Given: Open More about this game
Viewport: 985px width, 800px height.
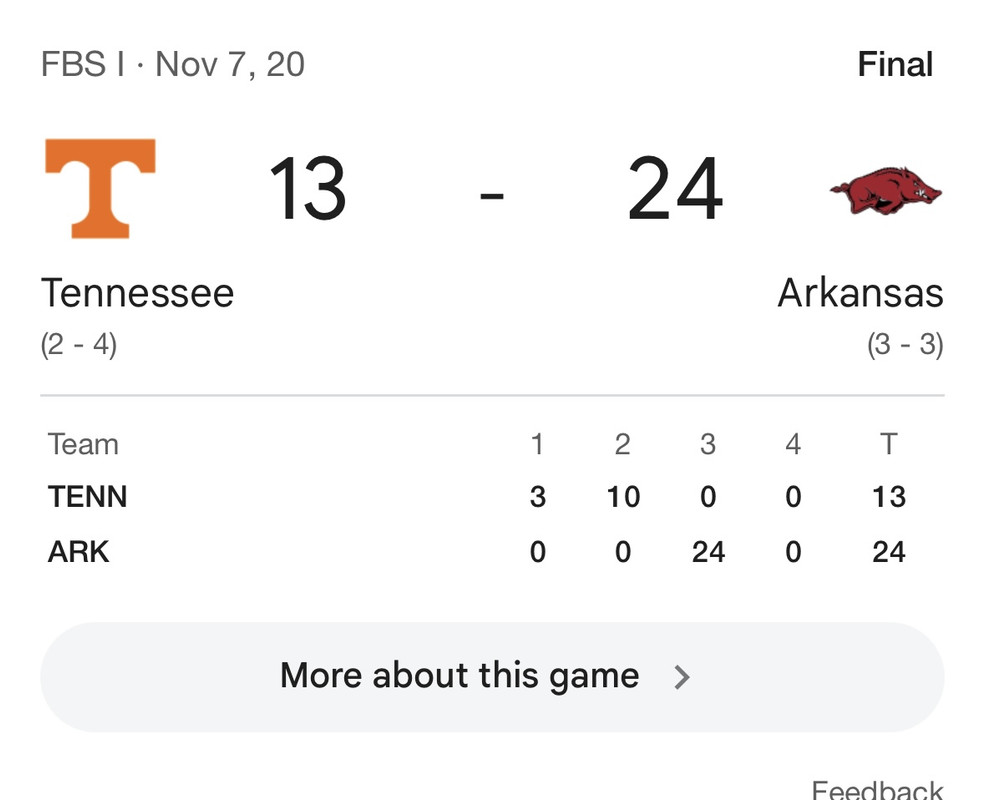Looking at the screenshot, I should click(x=492, y=677).
